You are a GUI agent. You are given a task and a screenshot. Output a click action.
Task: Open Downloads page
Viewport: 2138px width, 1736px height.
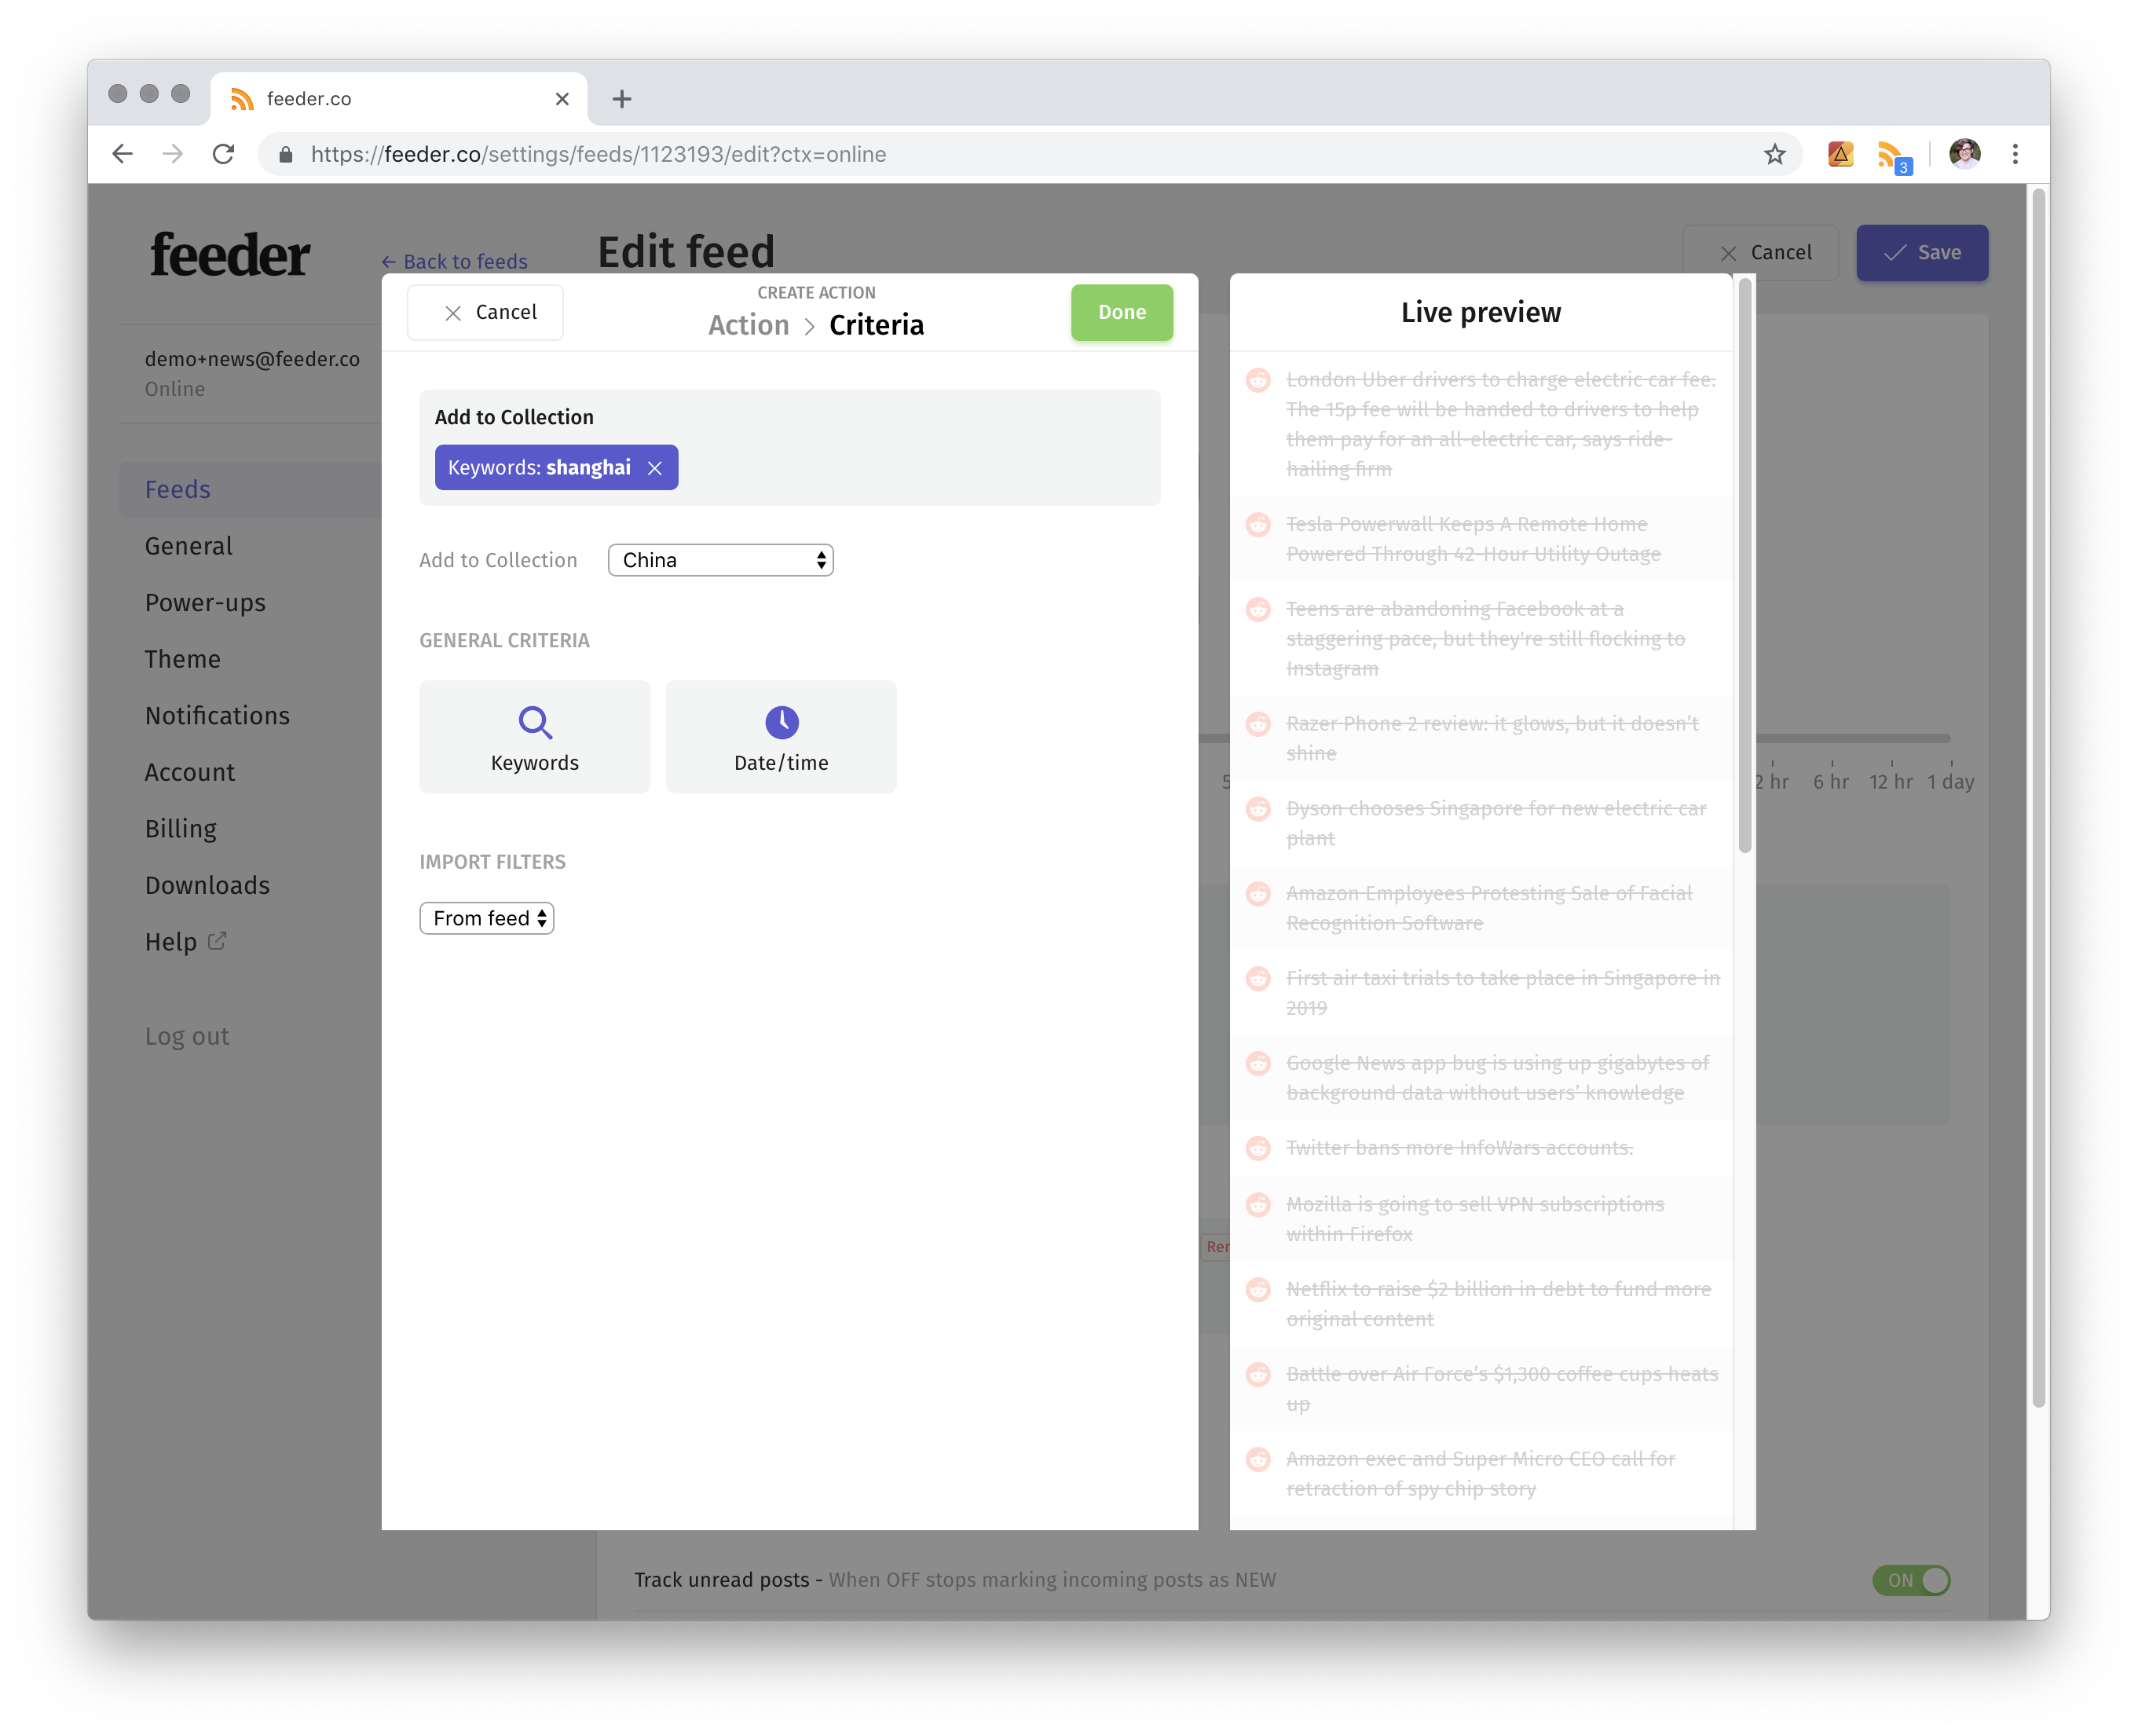click(x=207, y=885)
